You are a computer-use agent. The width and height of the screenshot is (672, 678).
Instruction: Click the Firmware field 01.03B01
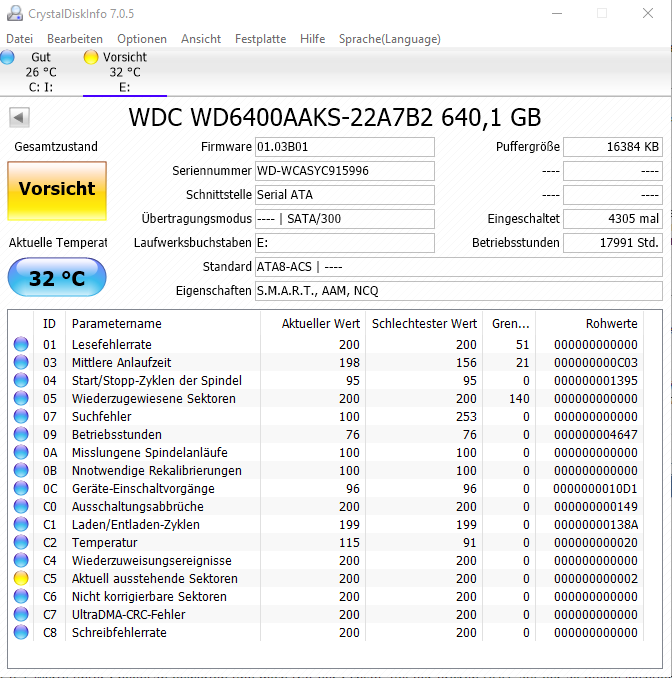tap(345, 147)
